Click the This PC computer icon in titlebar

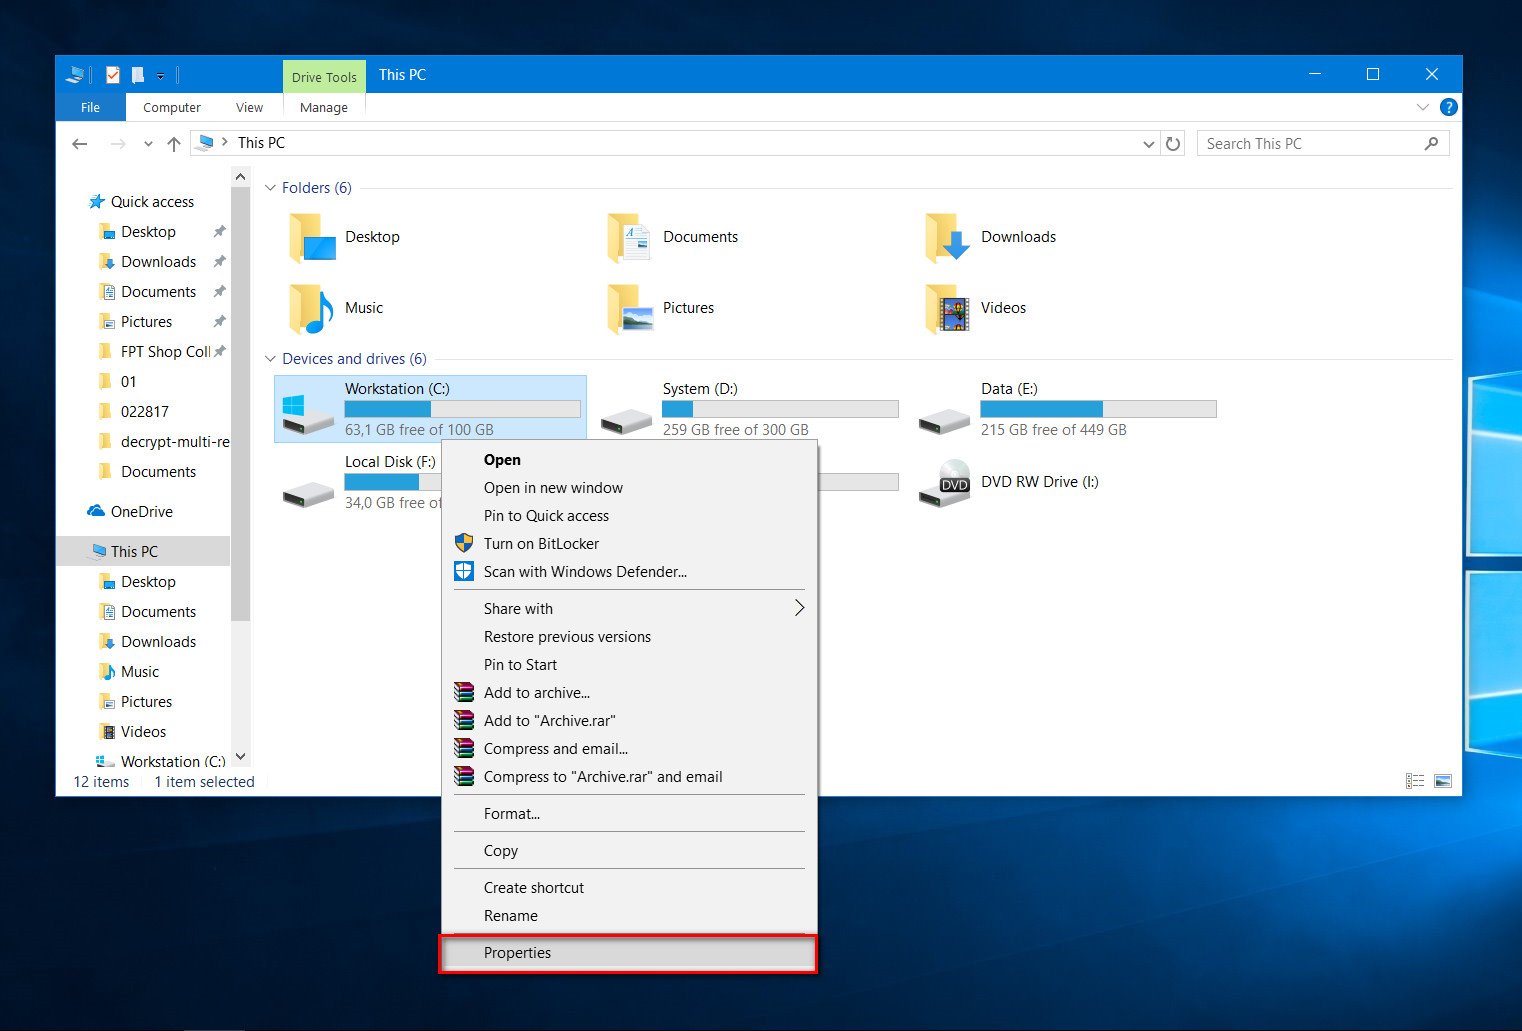(74, 74)
